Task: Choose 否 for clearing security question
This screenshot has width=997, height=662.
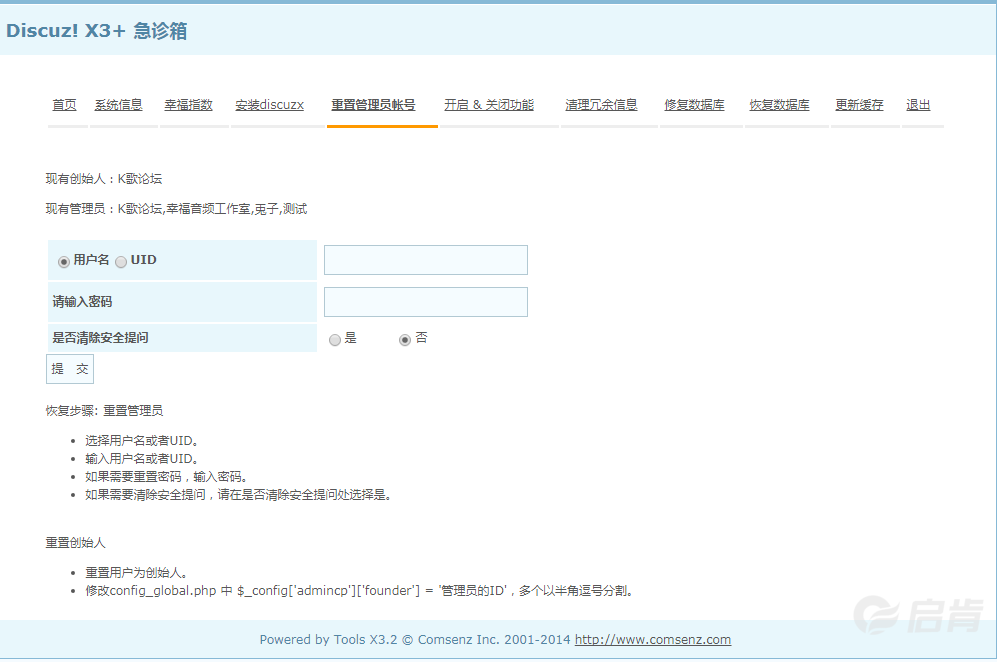Action: (x=404, y=340)
